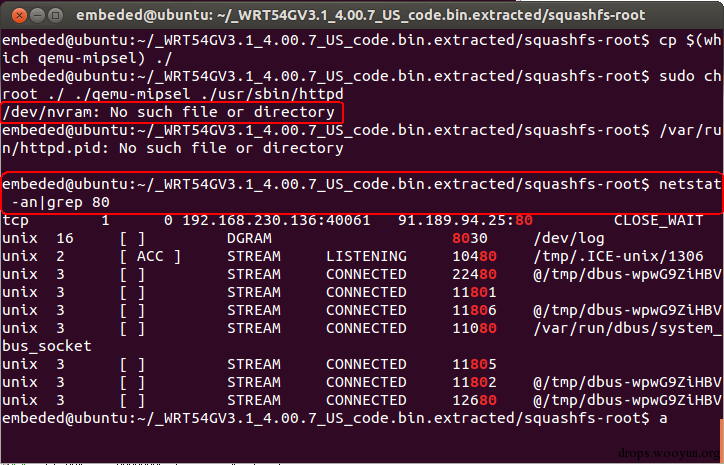Click the /tmp/.ICE-unix/1306 path
724x465 pixels.
(618, 256)
